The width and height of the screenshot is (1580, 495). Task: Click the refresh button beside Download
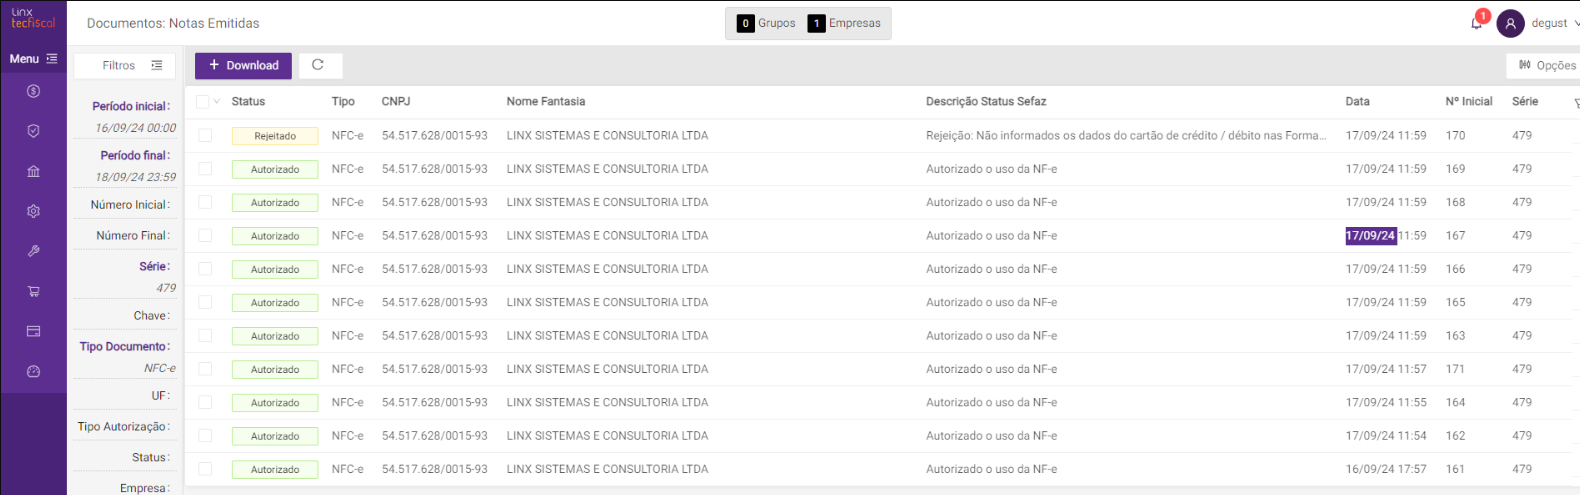click(318, 65)
